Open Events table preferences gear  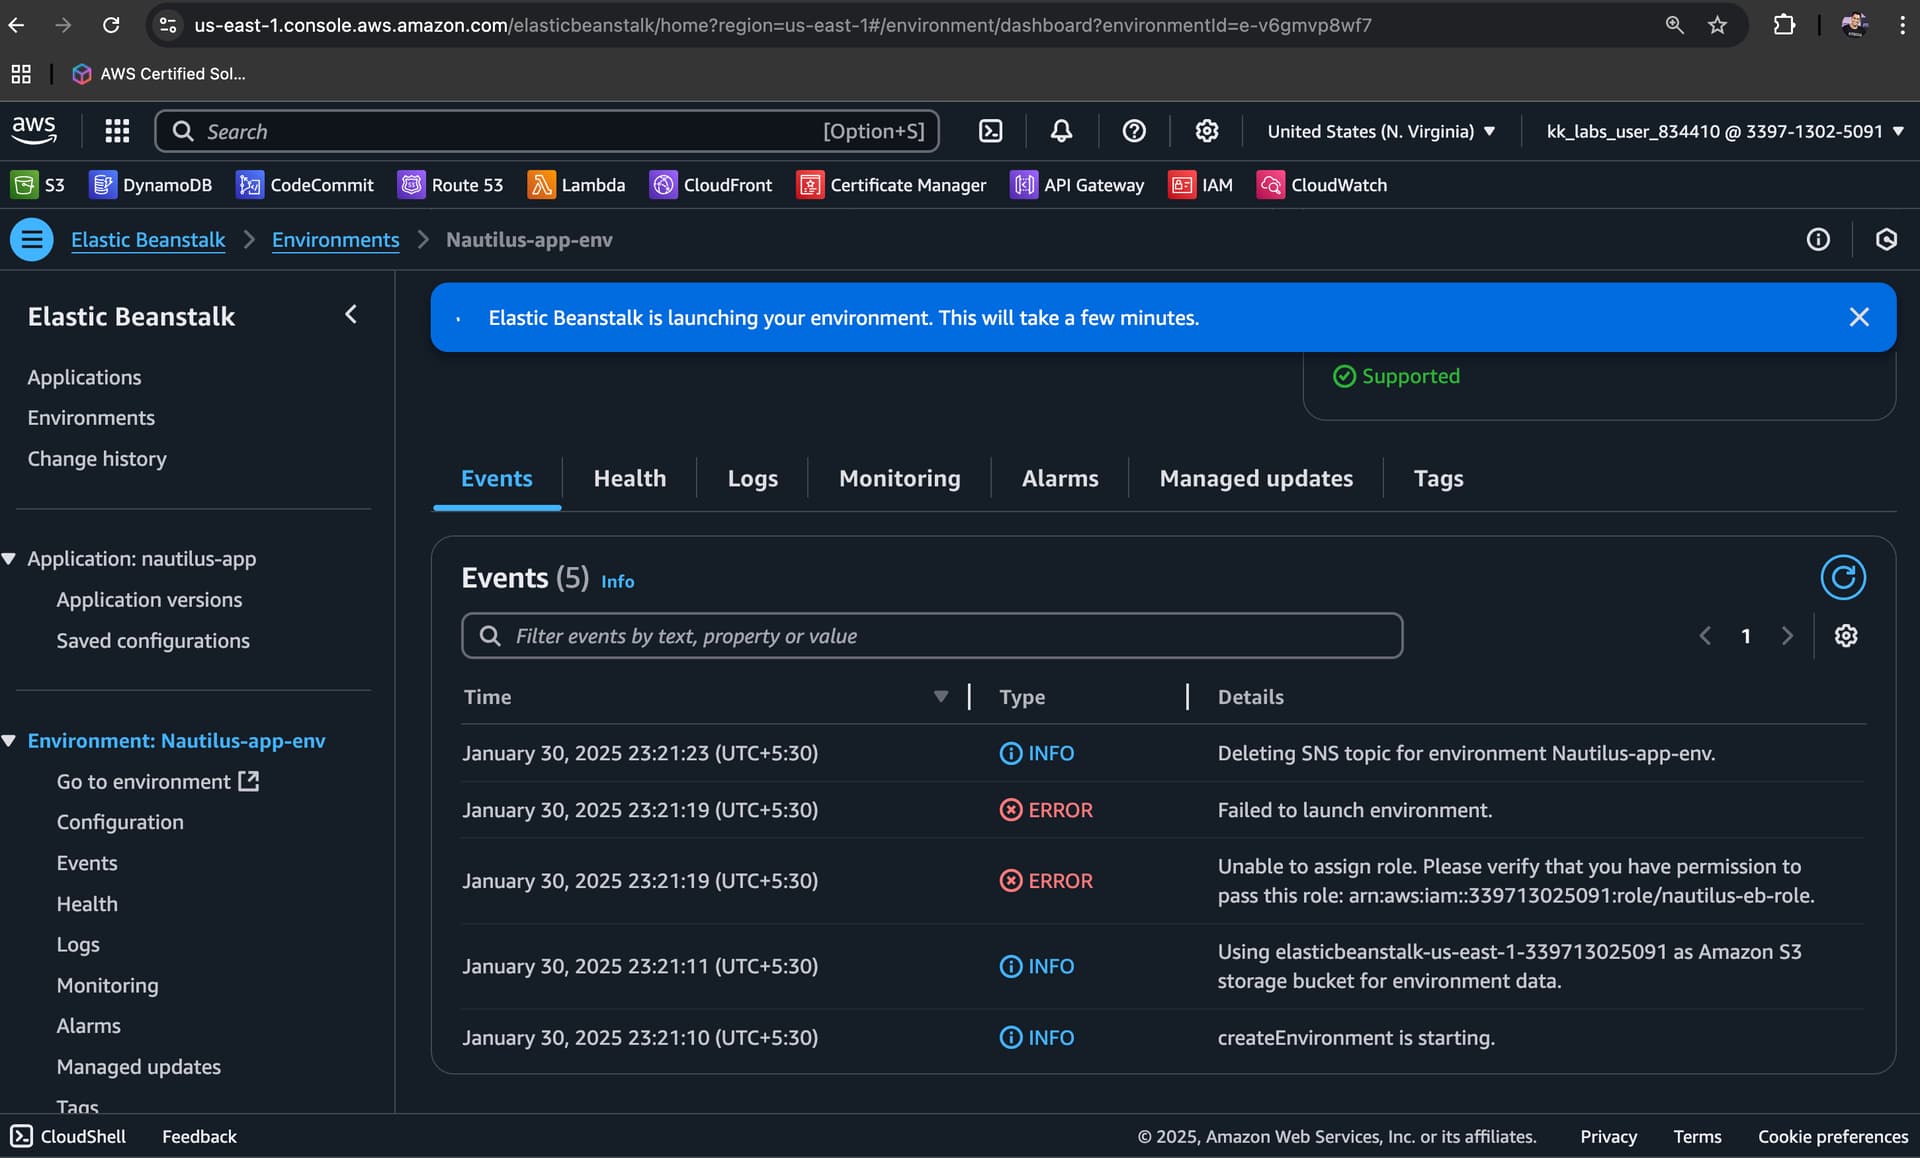tap(1846, 636)
